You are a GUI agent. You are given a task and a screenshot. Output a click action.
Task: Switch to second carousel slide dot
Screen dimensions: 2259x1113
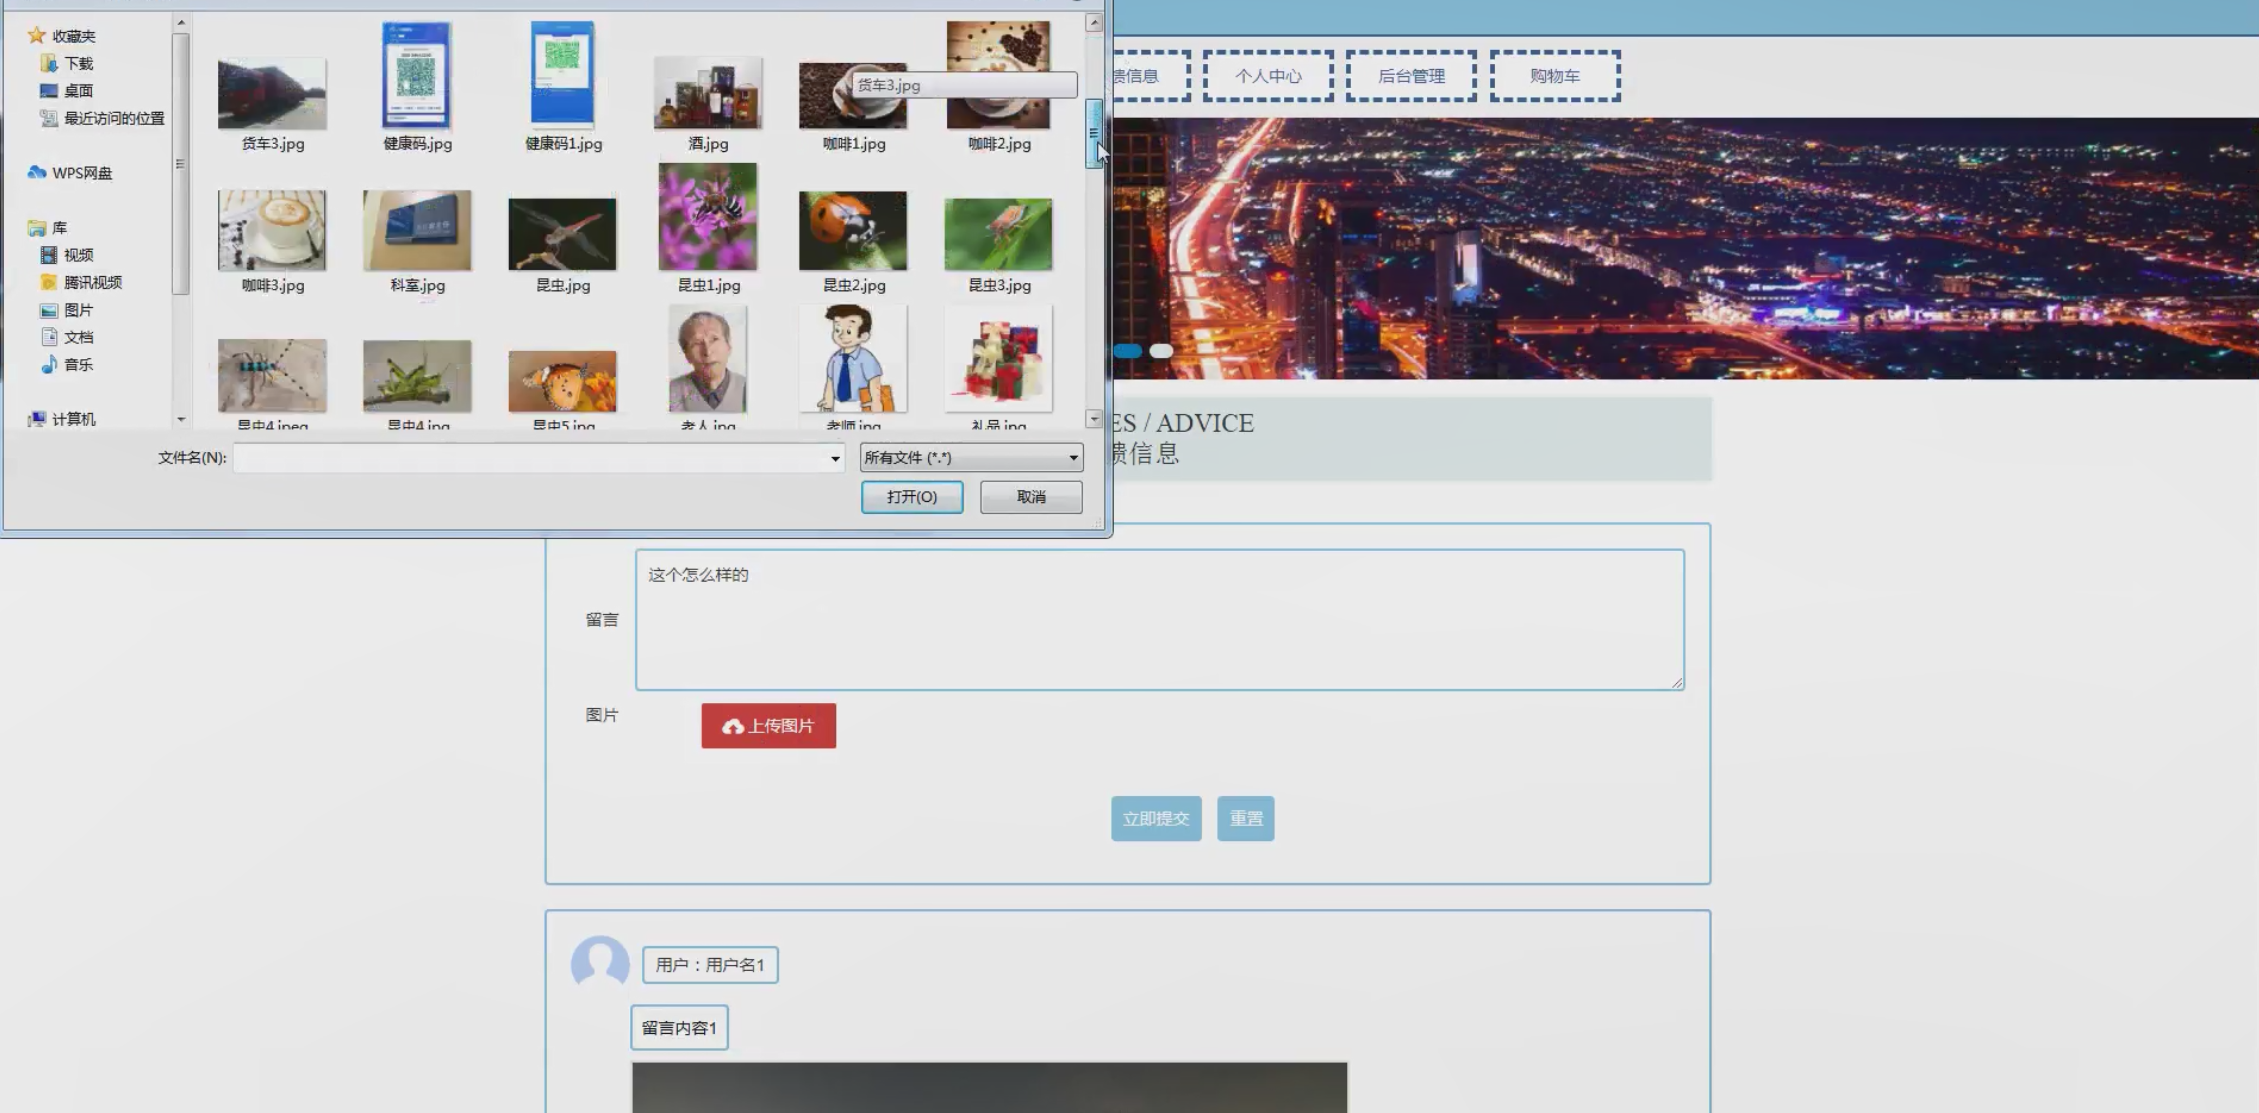tap(1161, 351)
